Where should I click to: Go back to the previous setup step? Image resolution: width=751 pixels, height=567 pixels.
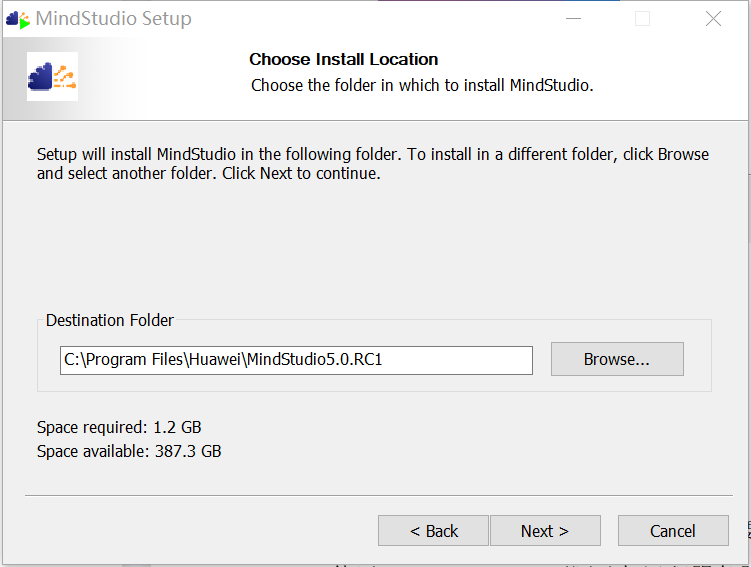click(x=433, y=531)
